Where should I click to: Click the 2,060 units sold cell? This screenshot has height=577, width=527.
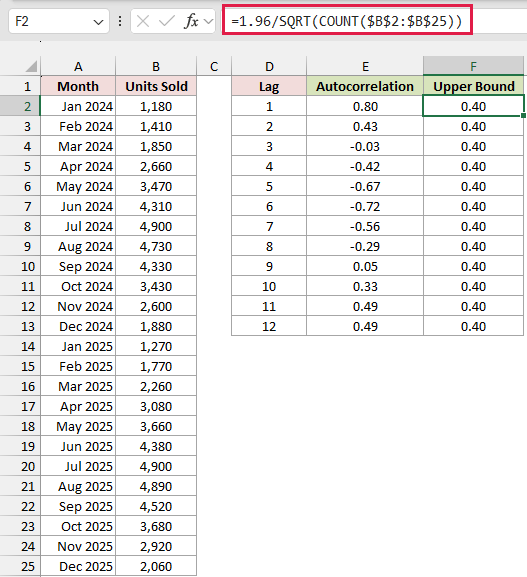click(156, 566)
